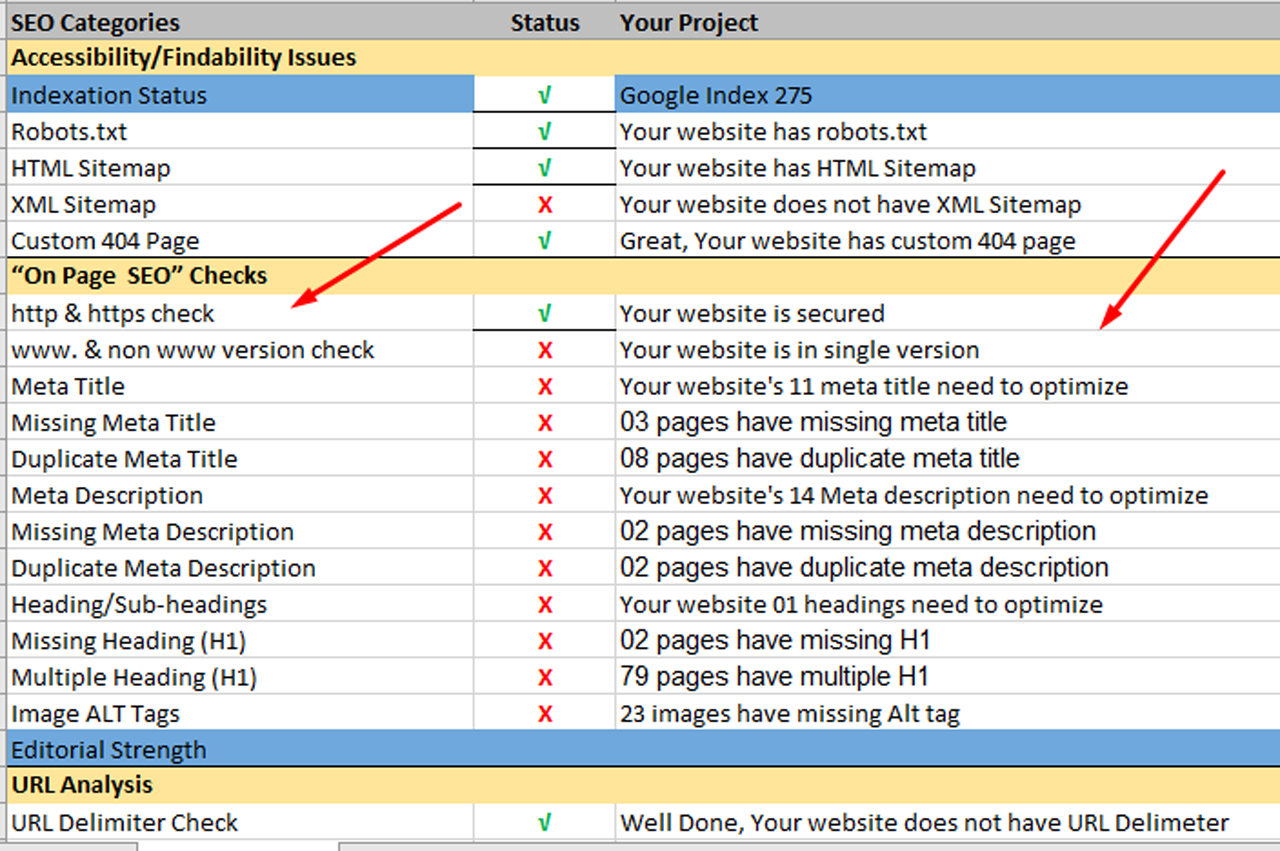Select the Robots.txt category cell

(70, 132)
